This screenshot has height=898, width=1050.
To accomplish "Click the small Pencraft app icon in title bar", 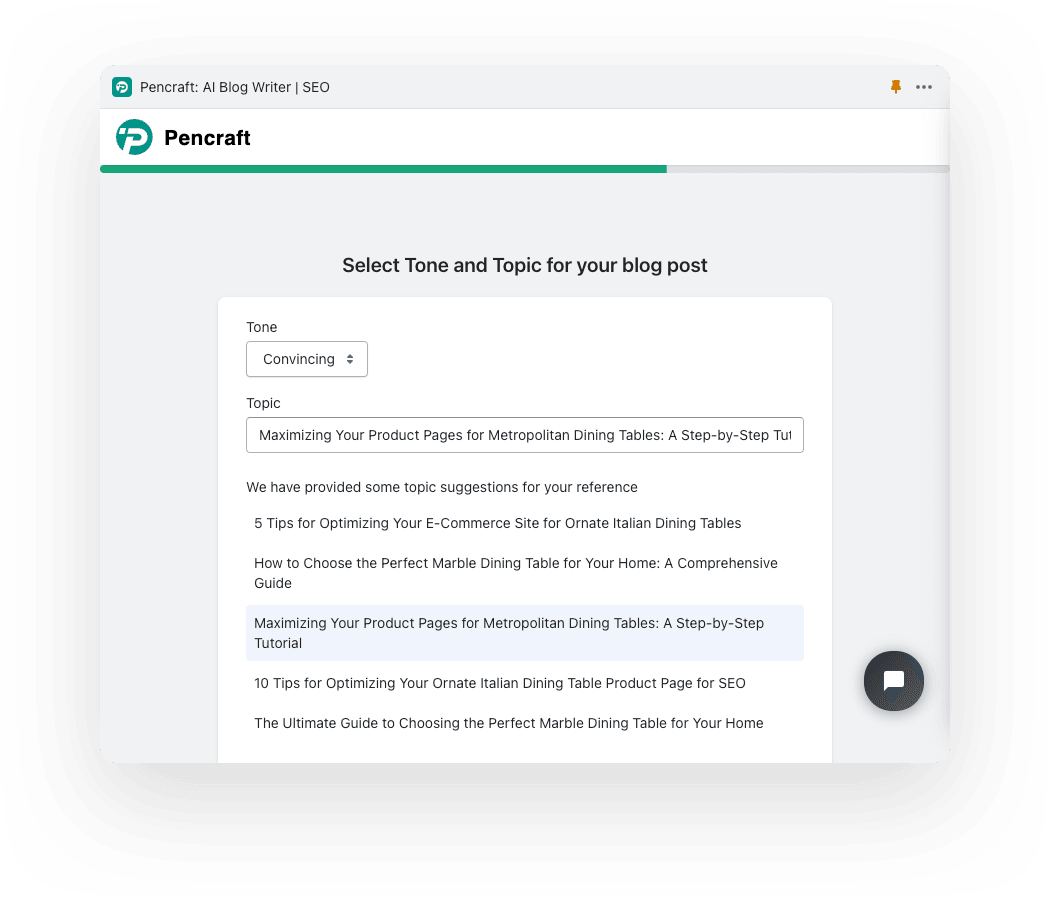I will pyautogui.click(x=122, y=87).
